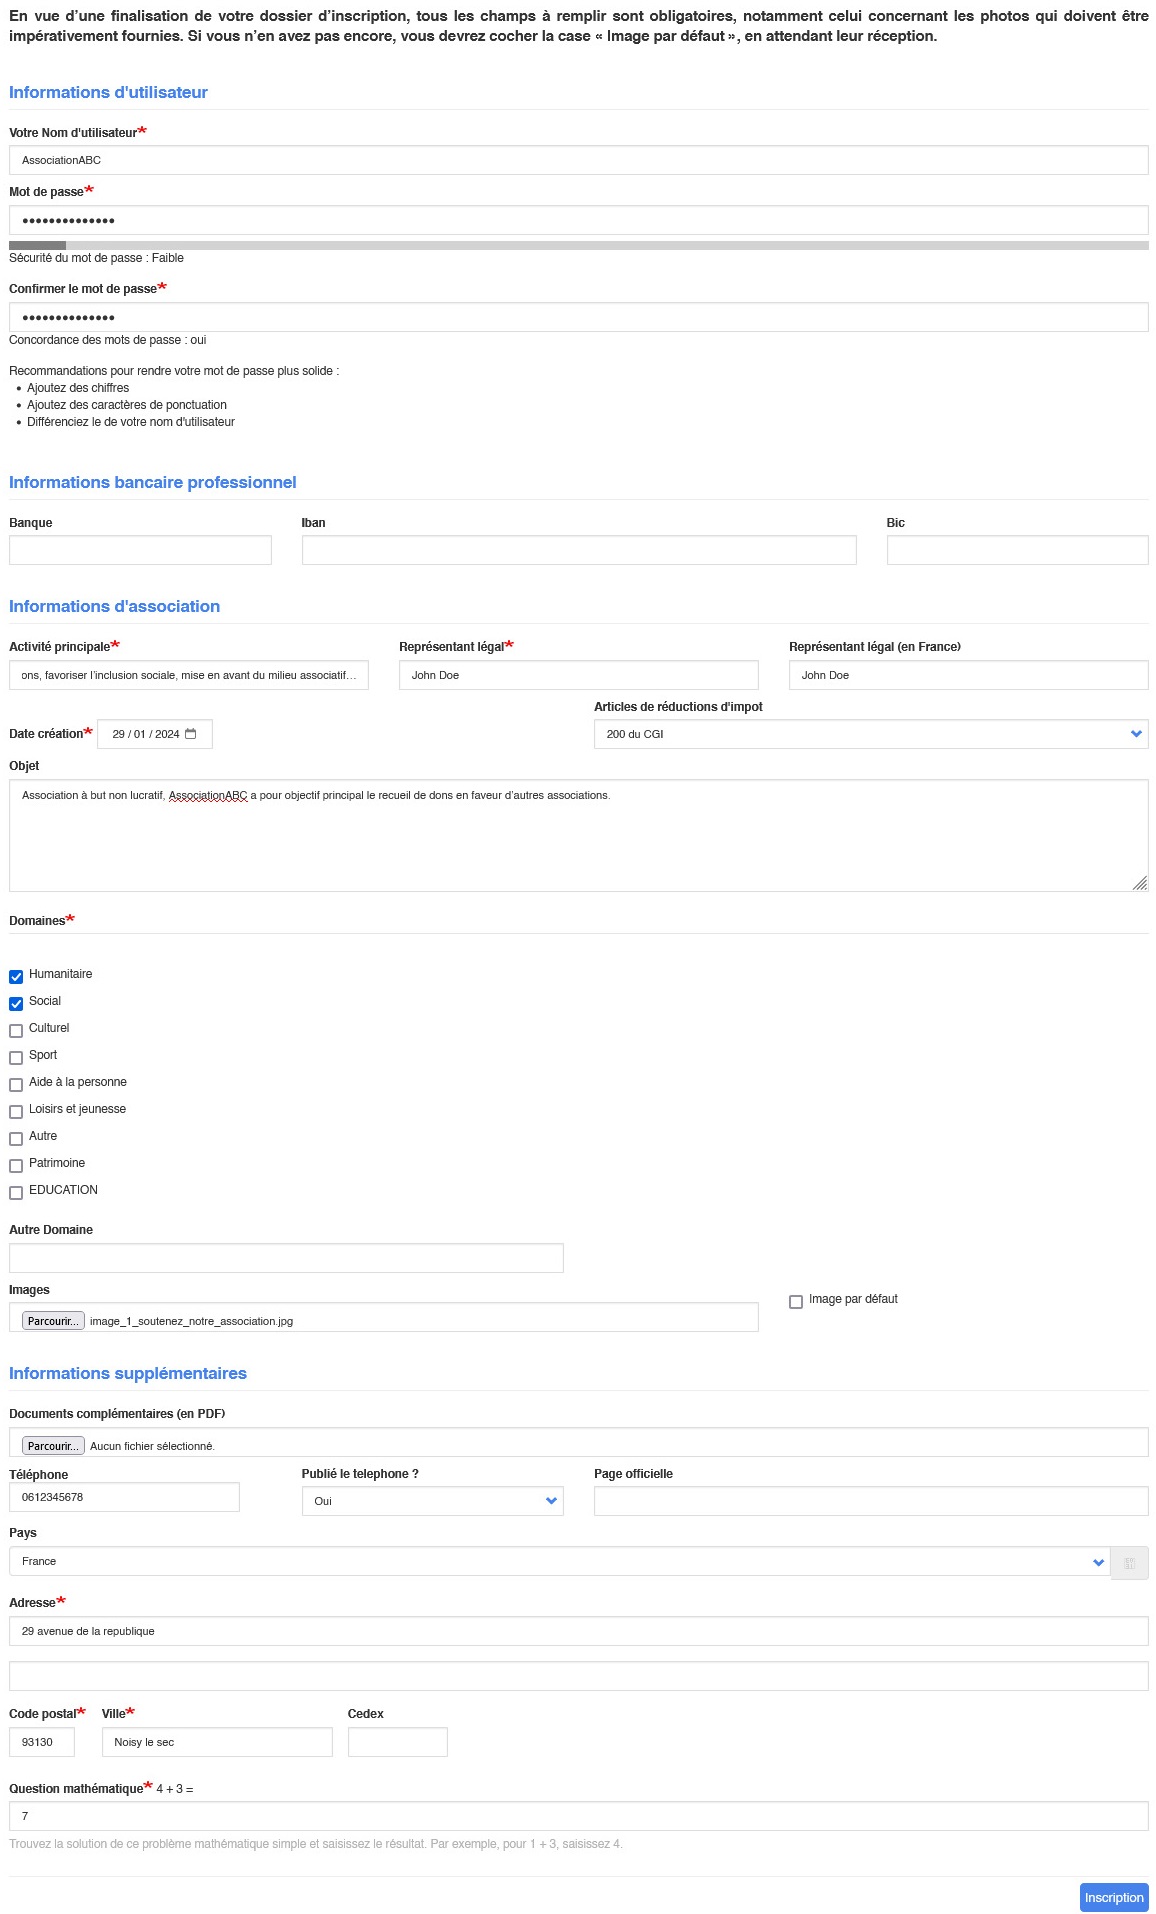Screen dimensions: 1156x1914
Task: Click the password strength bar
Action: click(x=578, y=245)
